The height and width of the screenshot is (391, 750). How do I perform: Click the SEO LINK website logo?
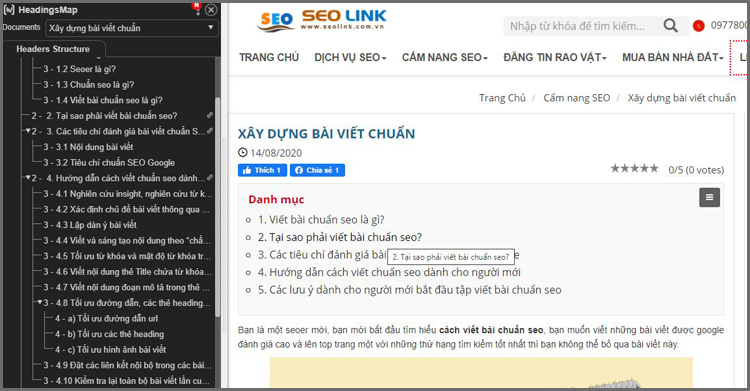[x=322, y=21]
